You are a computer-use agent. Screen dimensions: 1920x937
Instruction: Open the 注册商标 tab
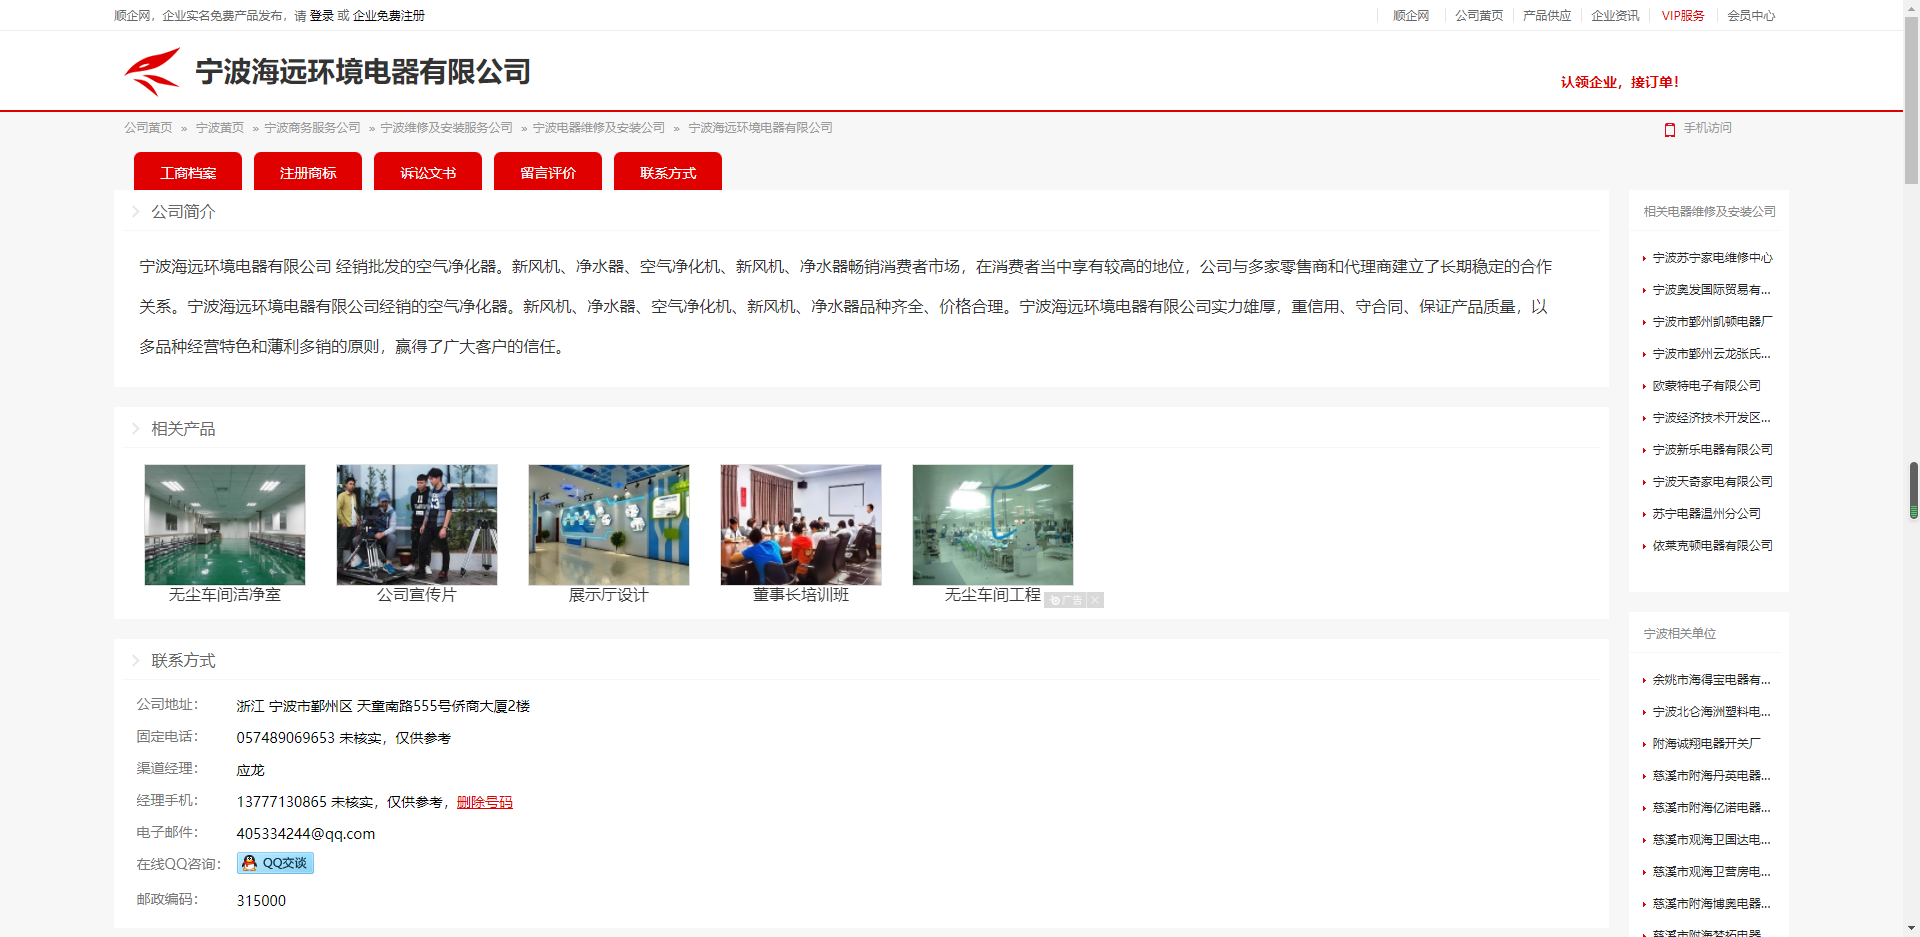[x=308, y=172]
